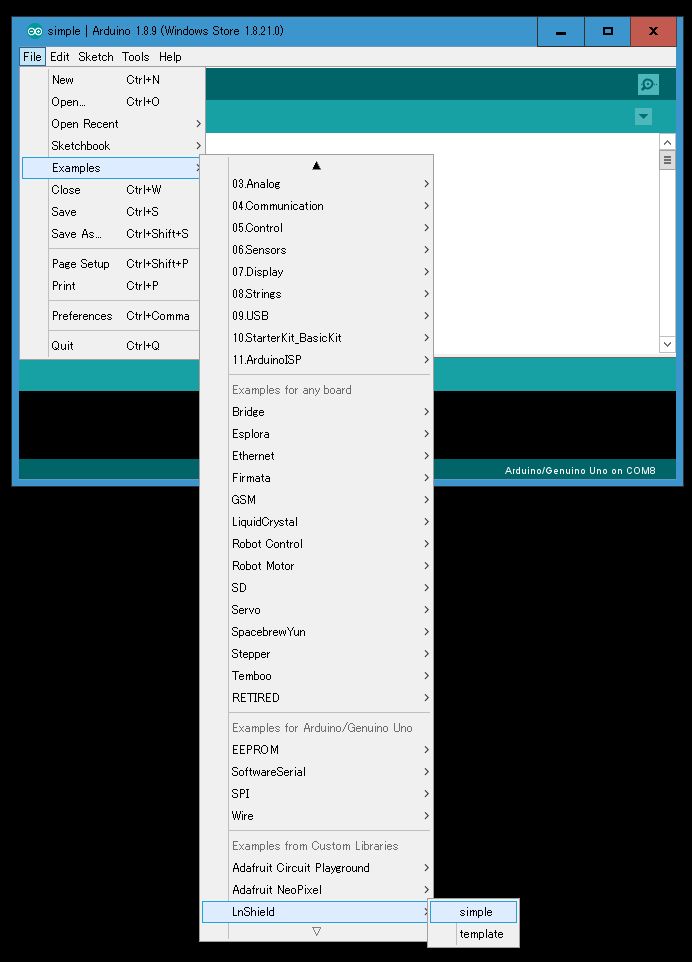Expand 08.Strings examples

pyautogui.click(x=317, y=294)
